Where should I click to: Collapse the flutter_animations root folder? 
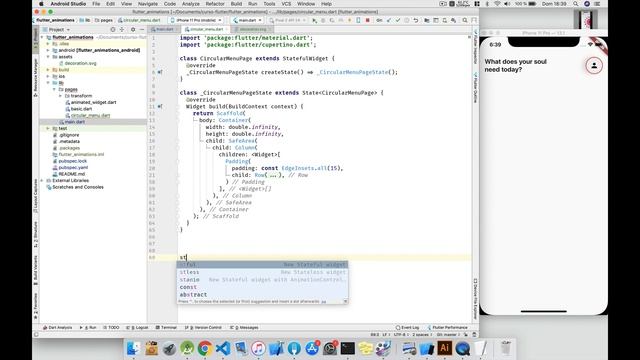coord(42,37)
